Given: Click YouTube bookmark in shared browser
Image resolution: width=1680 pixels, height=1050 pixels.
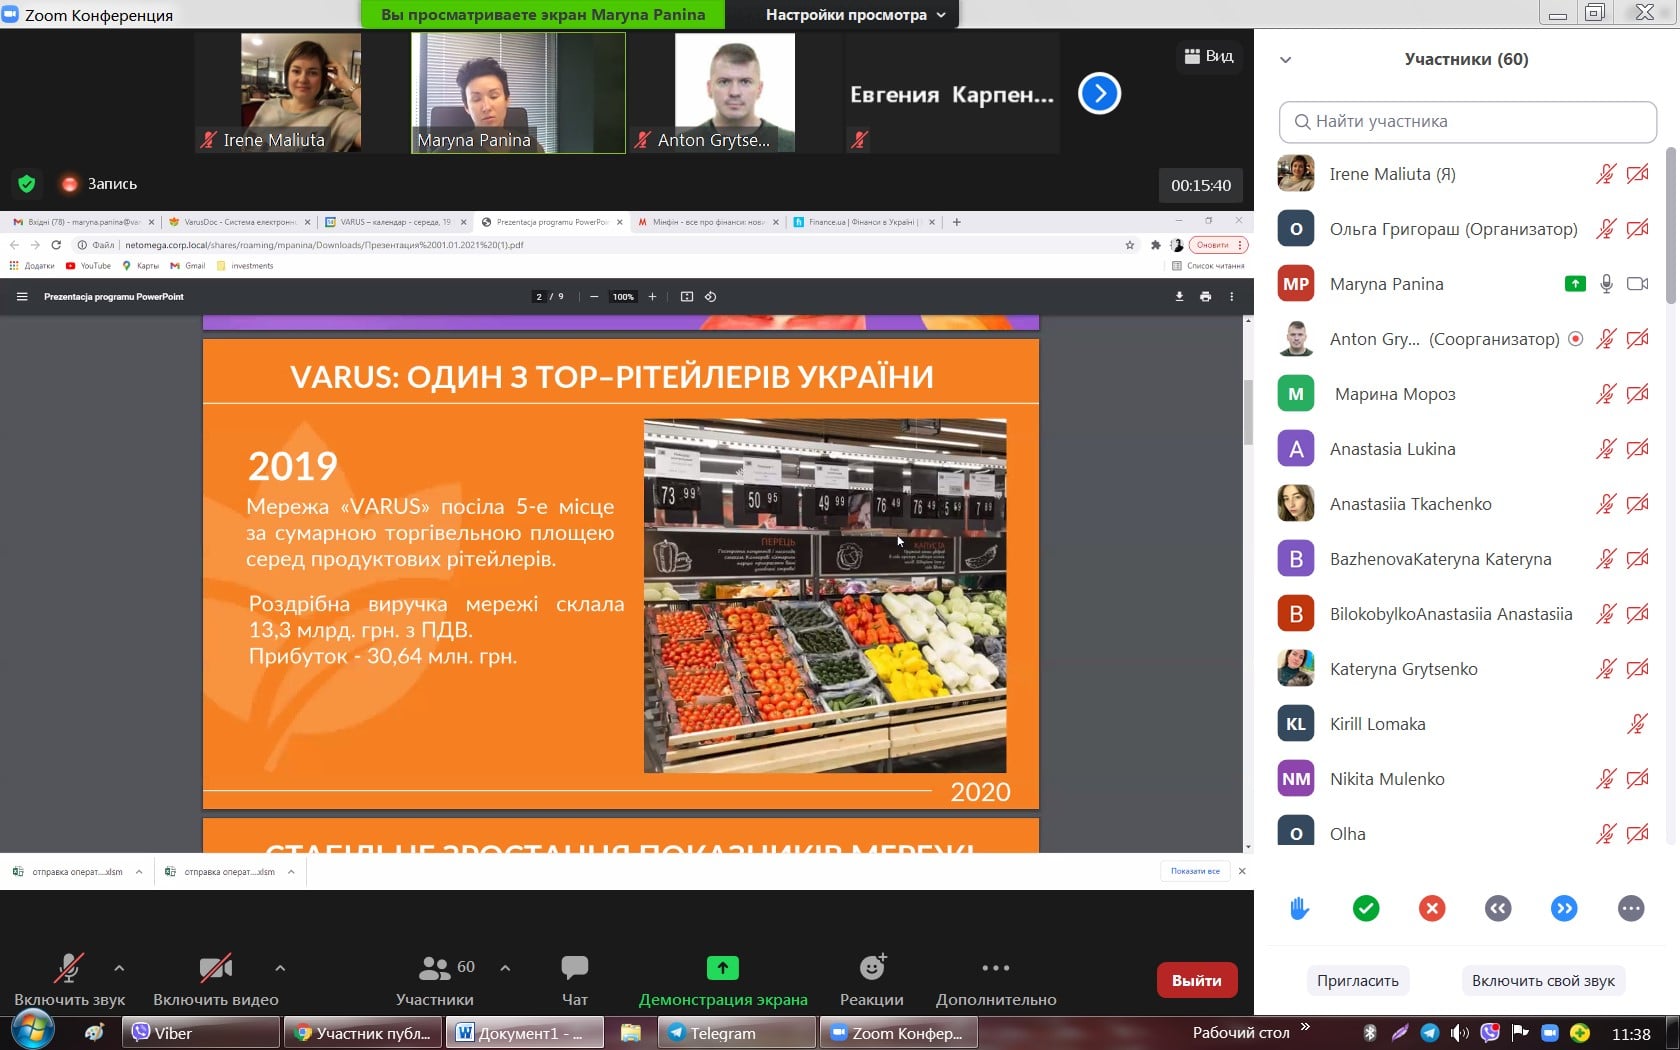Looking at the screenshot, I should (88, 266).
